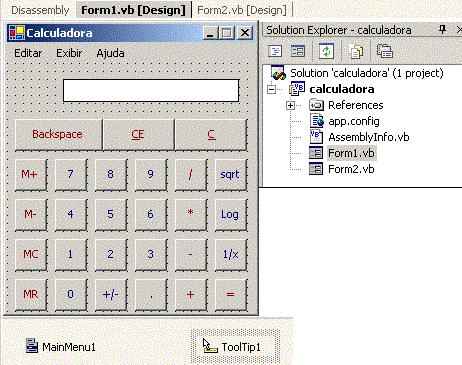Screen dimensions: 462x365
Task: Click the MainMenu1 component icon
Action: pos(32,346)
